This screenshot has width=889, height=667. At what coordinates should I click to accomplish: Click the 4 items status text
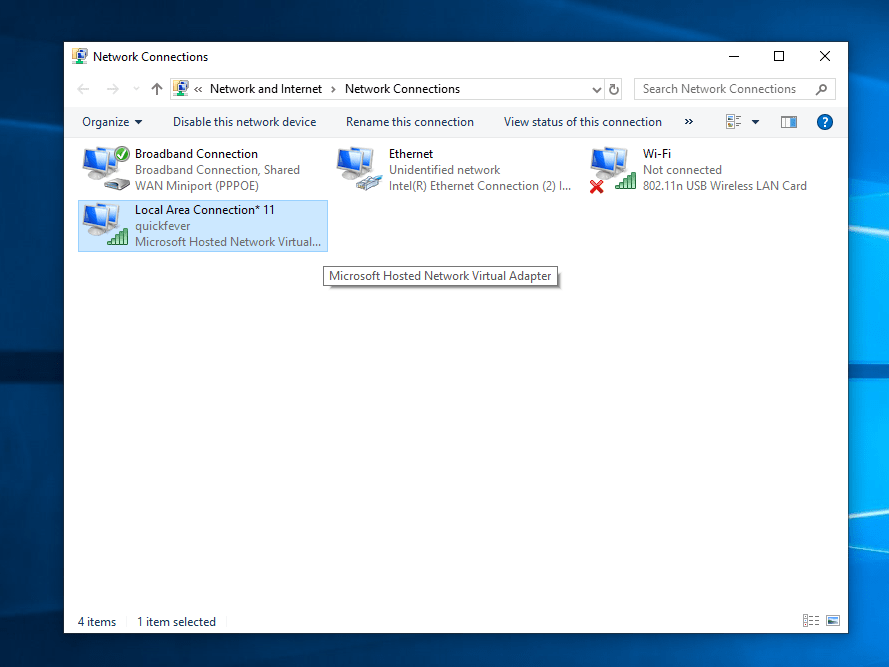pos(97,622)
